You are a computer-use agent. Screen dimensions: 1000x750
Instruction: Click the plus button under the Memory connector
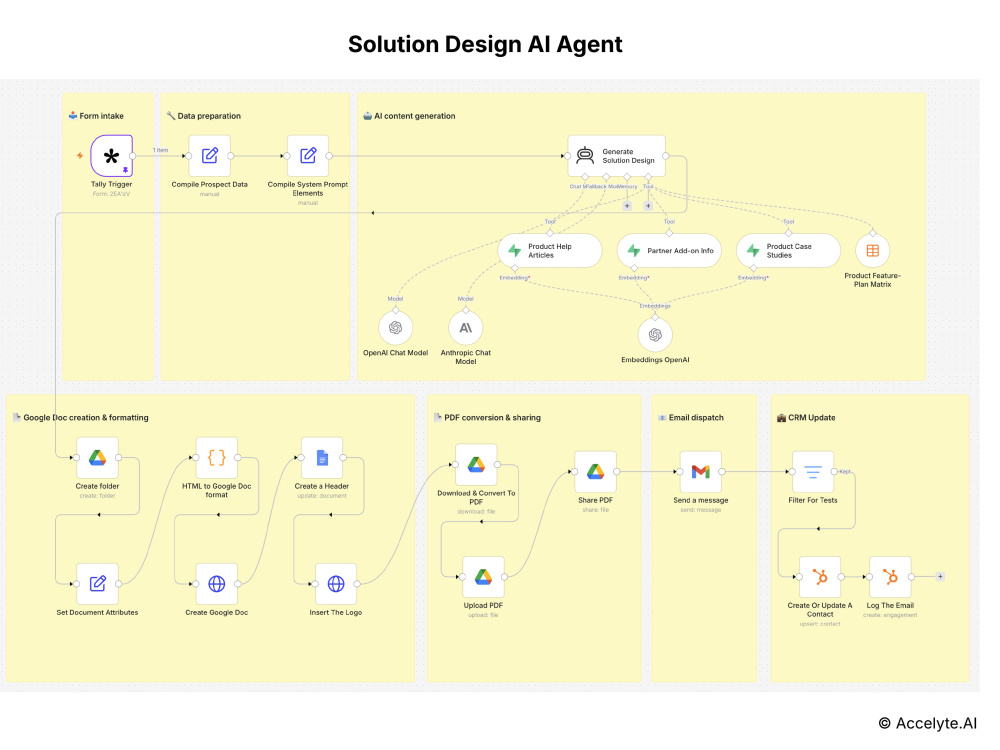pyautogui.click(x=627, y=206)
